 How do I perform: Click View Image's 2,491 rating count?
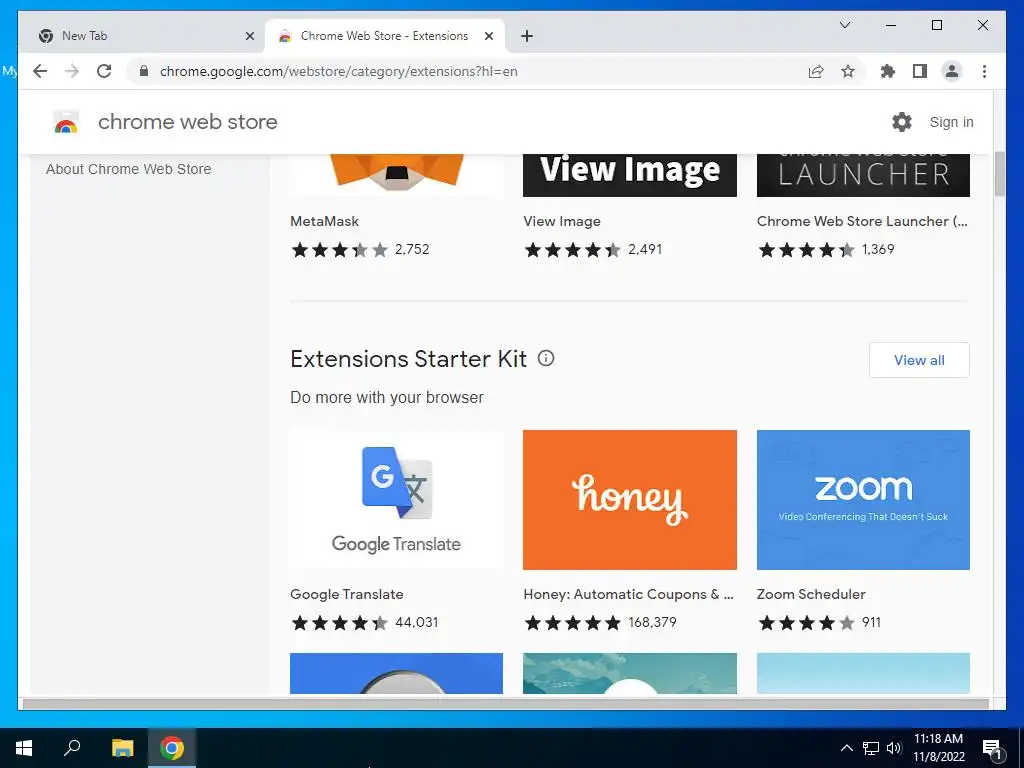point(645,249)
